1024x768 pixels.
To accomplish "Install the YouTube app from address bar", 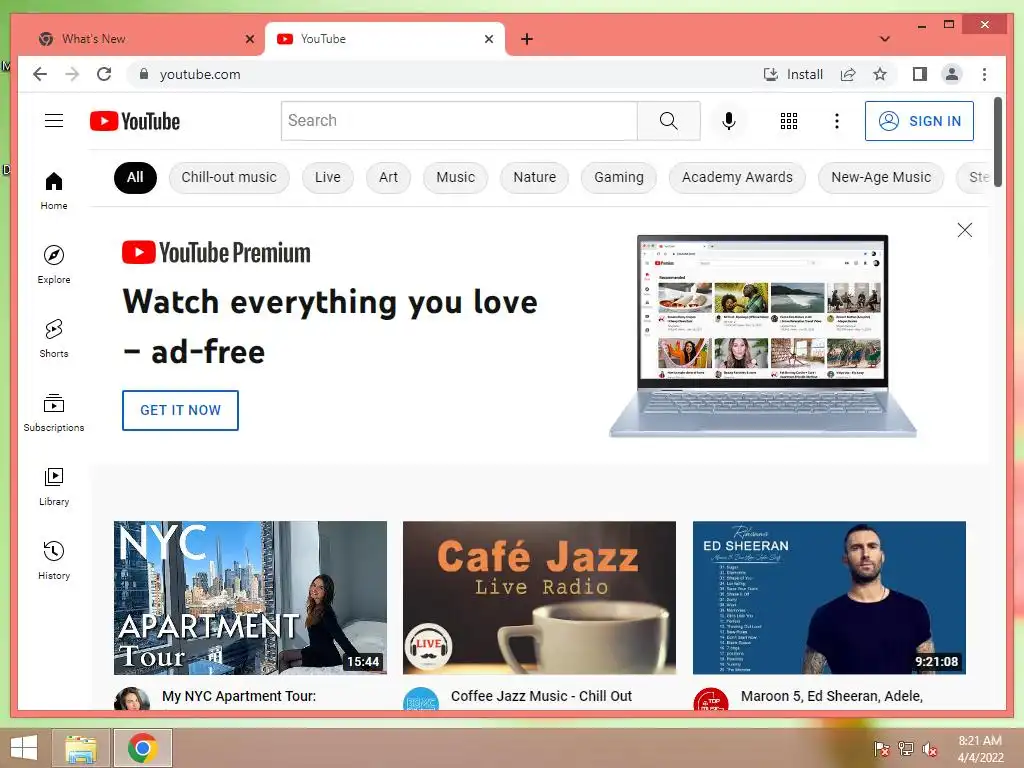I will [793, 74].
